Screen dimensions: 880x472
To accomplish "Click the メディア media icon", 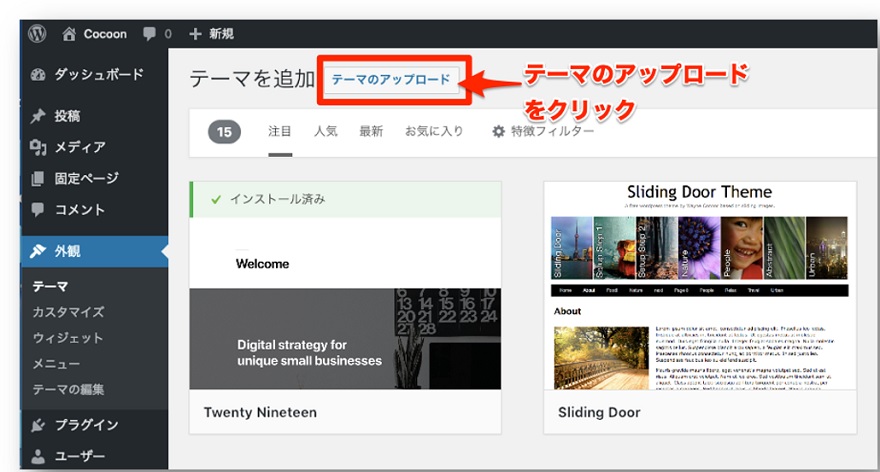I will [38, 147].
